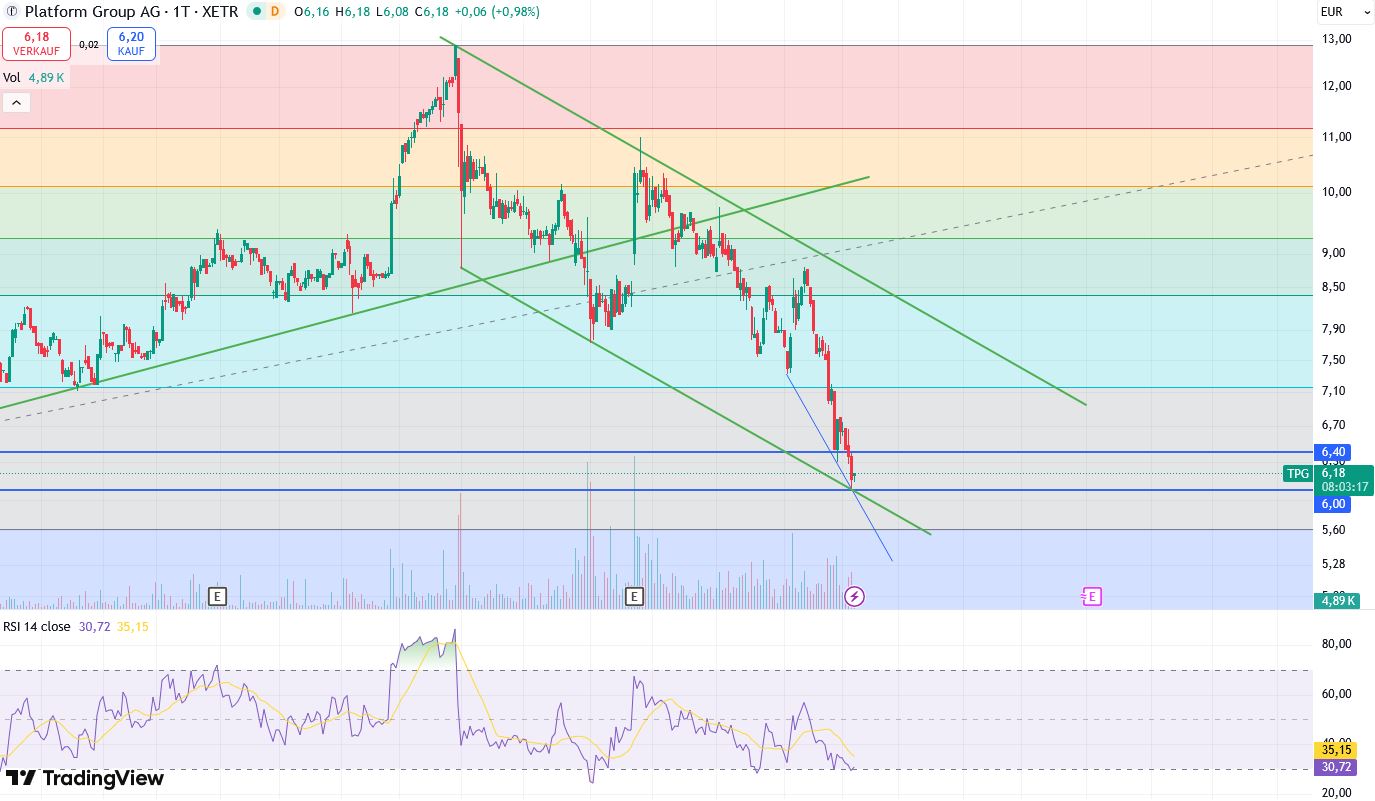Screen dimensions: 1375x801
Task: Select the Vol indicator legend label
Action: click(11, 77)
